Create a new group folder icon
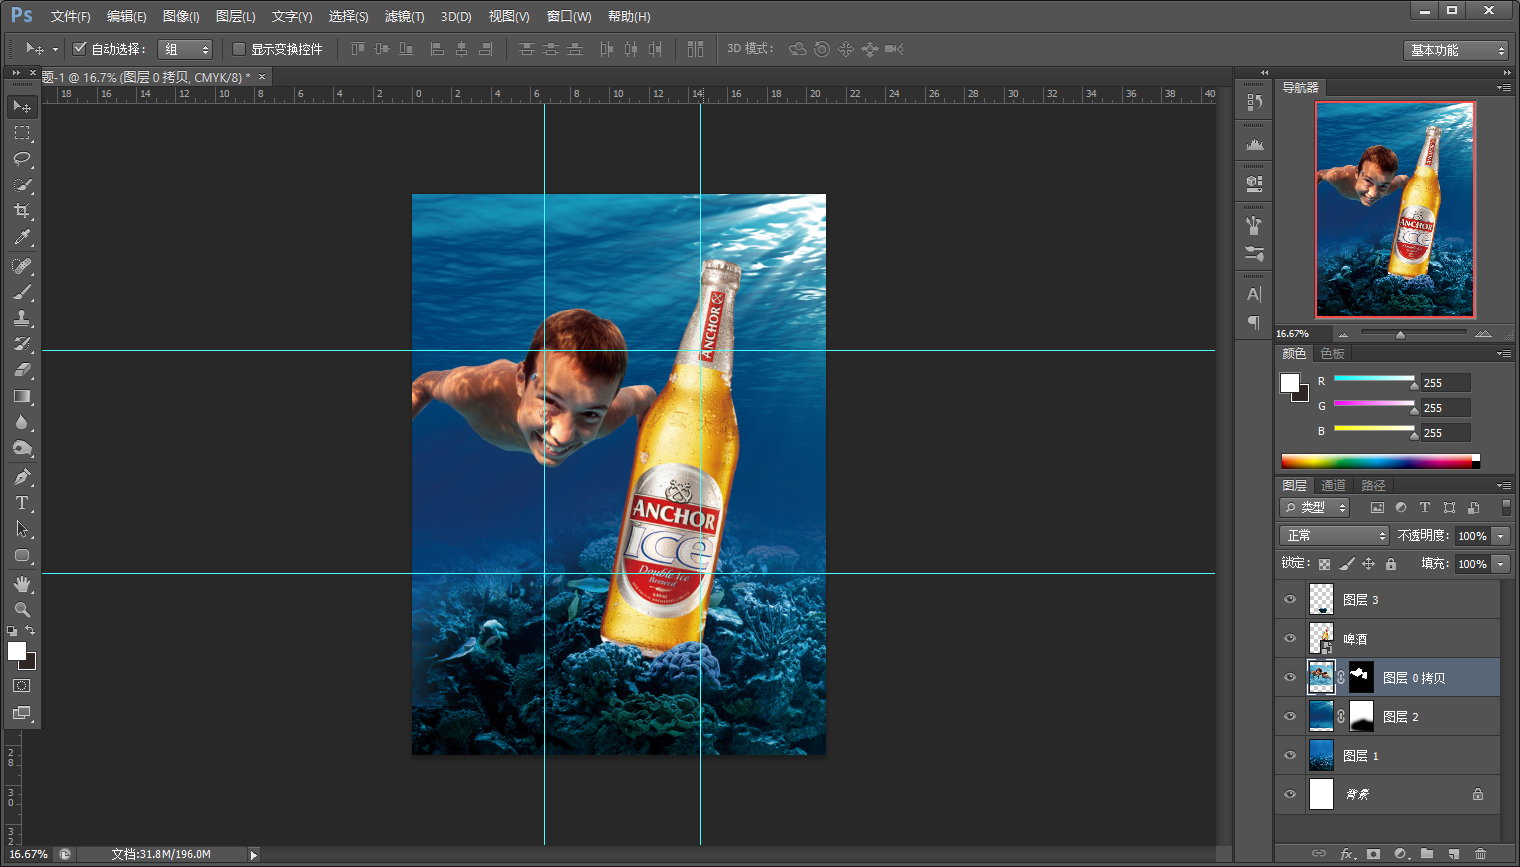The image size is (1520, 867). click(x=1427, y=854)
